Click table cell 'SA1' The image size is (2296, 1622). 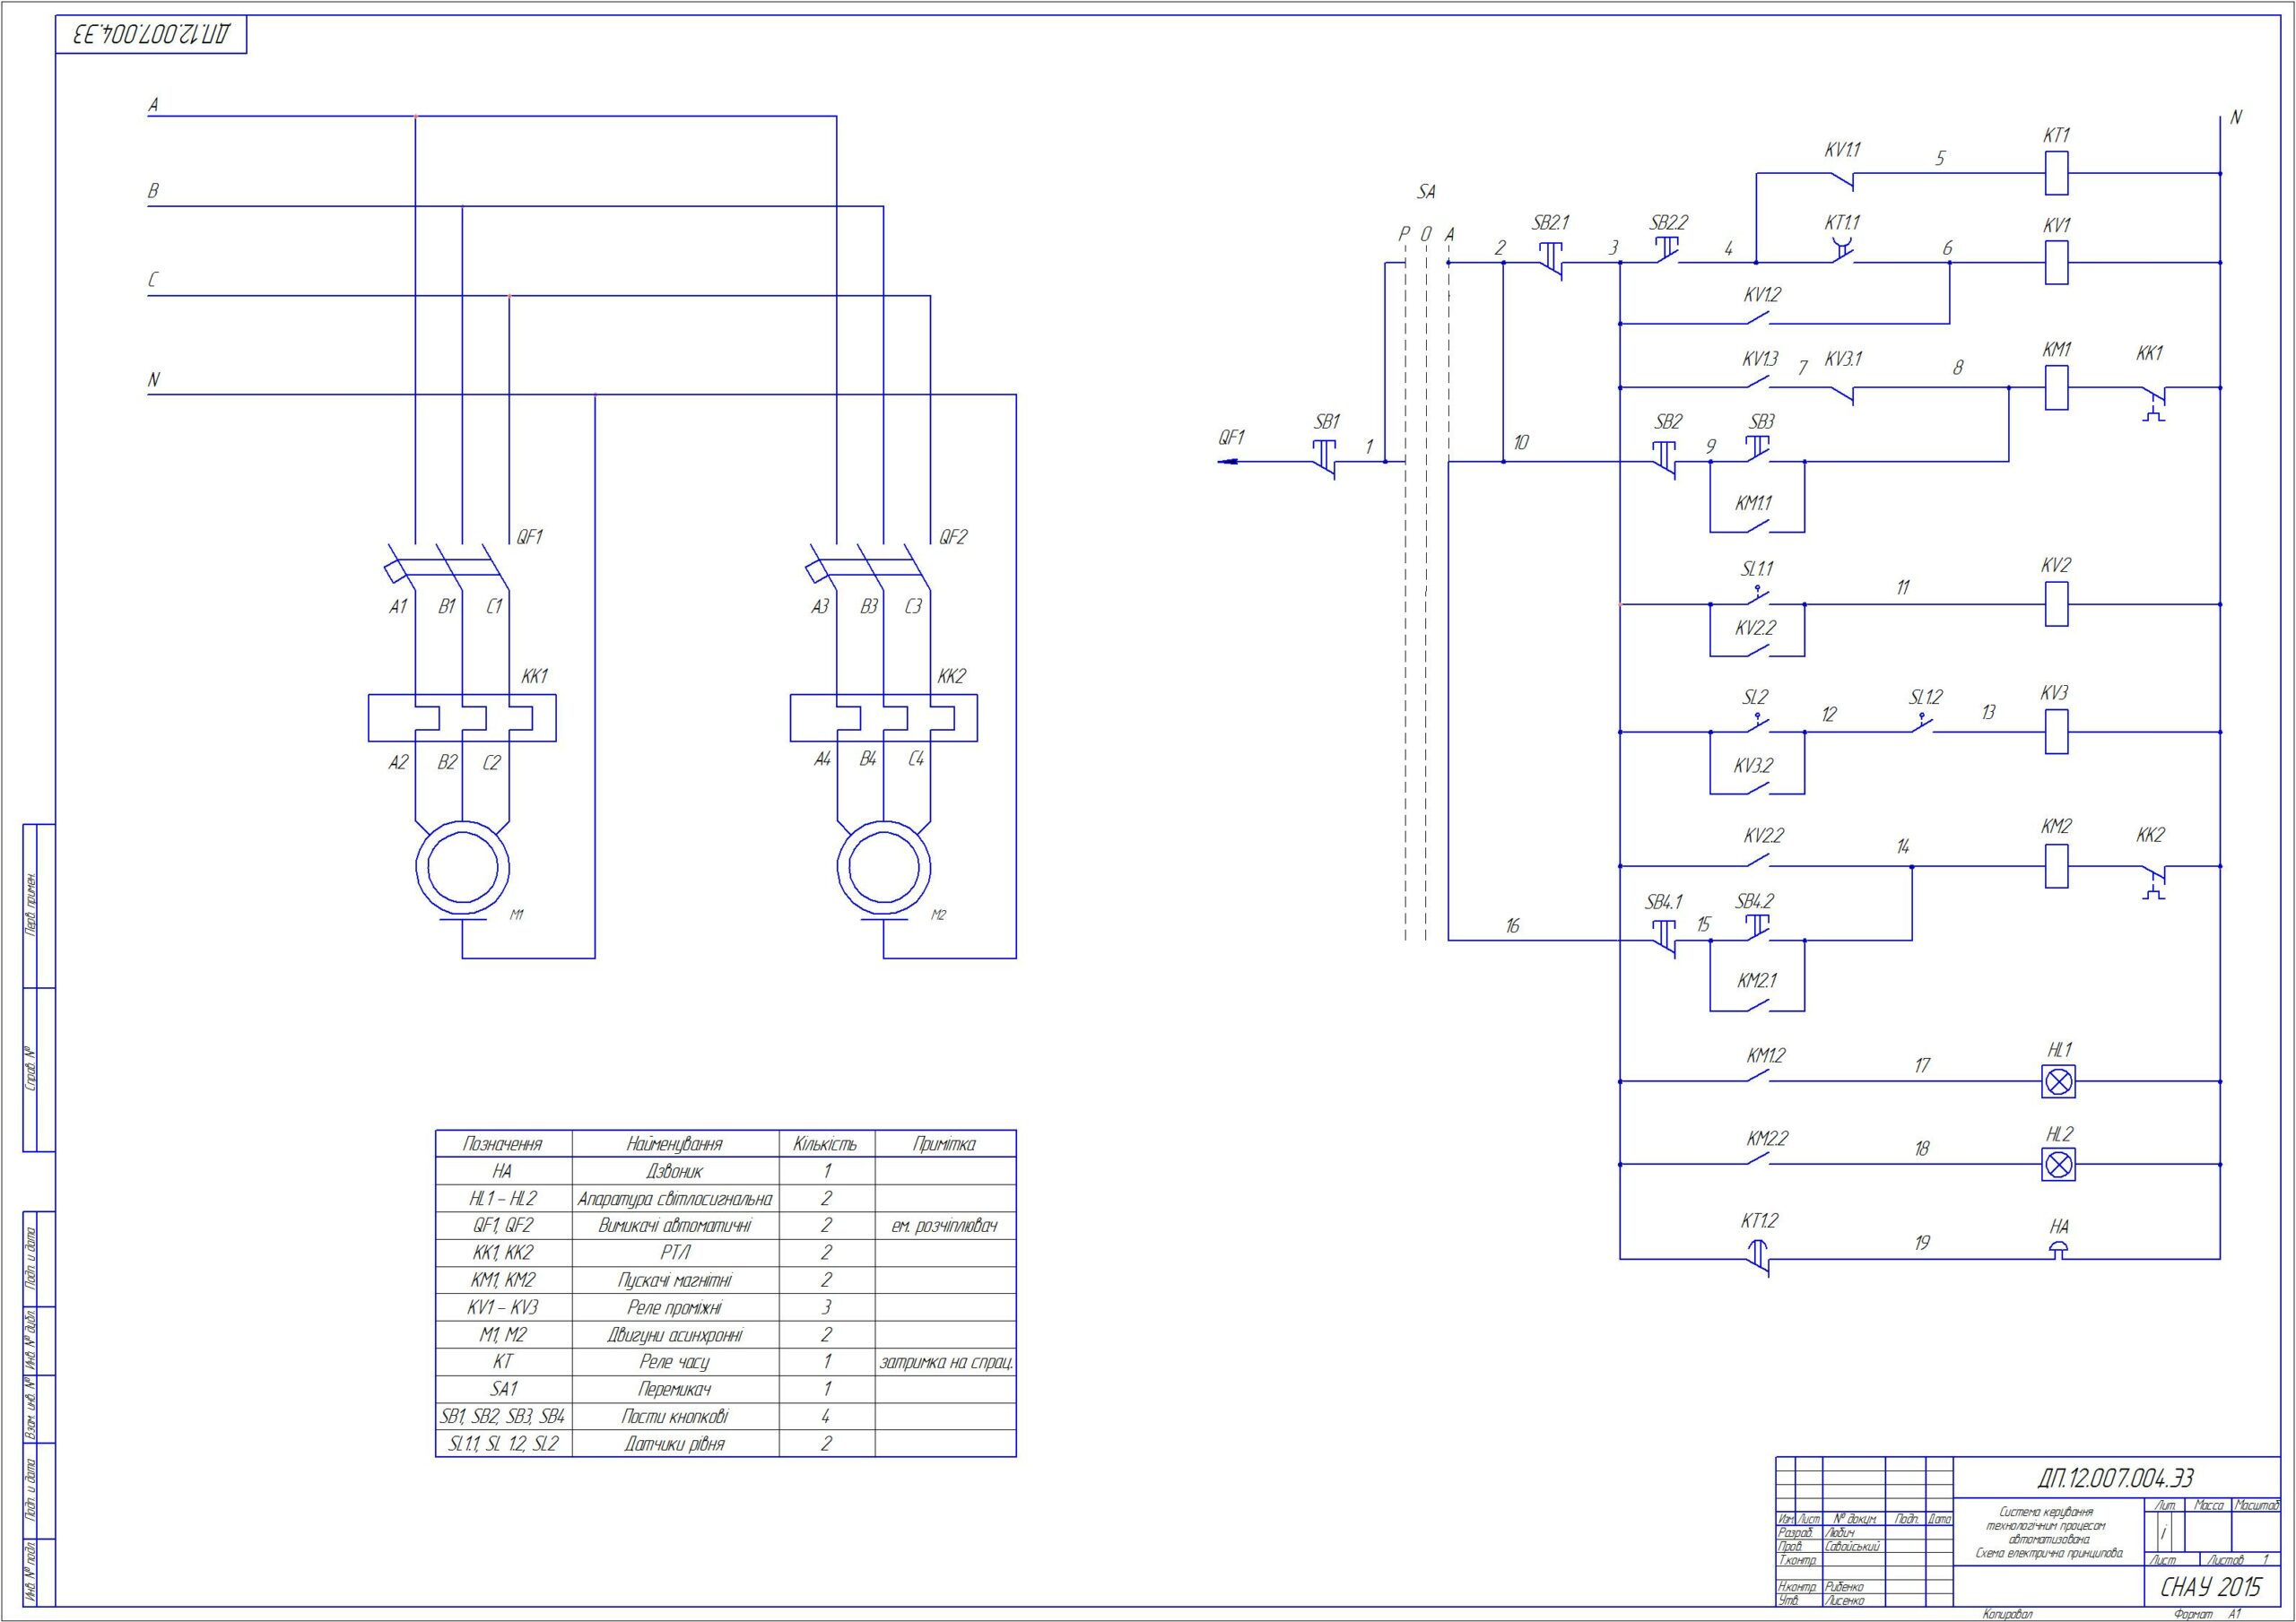point(503,1389)
